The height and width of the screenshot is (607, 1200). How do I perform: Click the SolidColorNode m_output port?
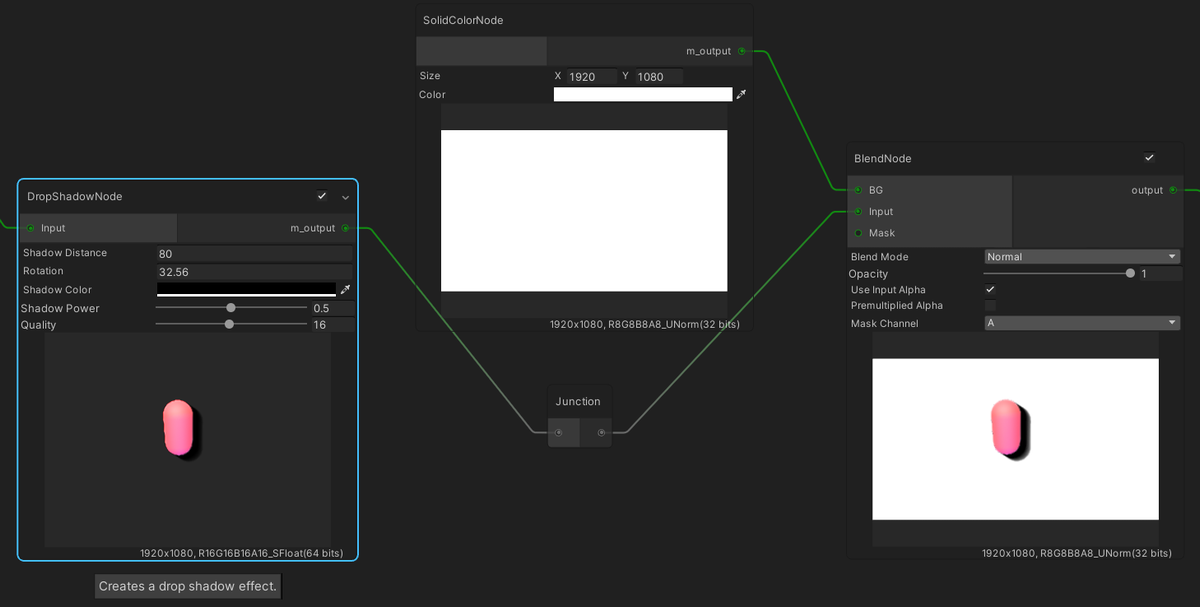coord(741,51)
